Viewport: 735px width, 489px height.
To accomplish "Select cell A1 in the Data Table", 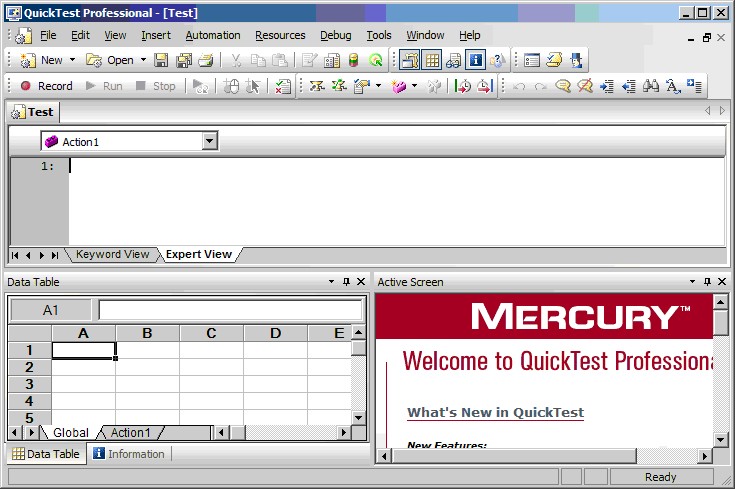I will click(83, 350).
